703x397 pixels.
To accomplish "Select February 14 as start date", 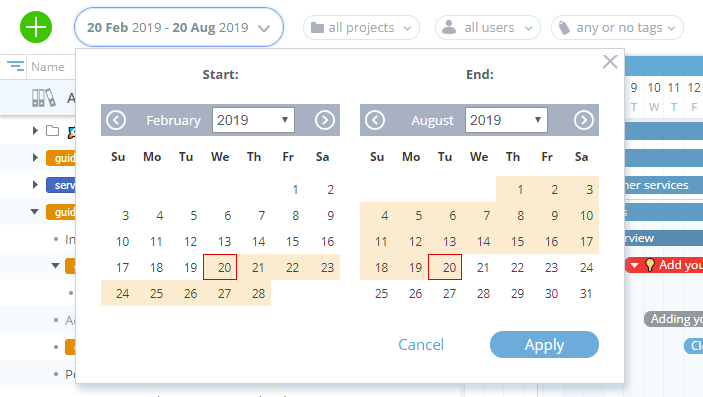I will 258,242.
